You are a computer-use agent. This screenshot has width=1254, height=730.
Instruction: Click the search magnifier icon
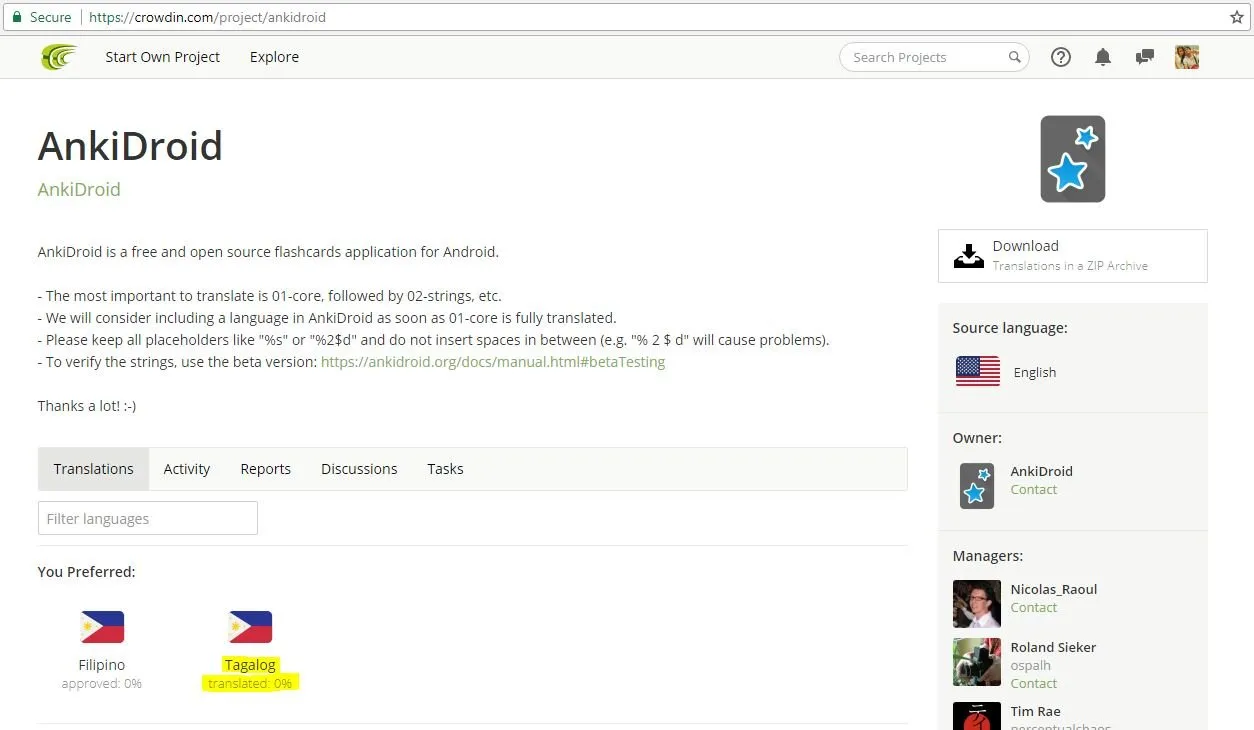coord(1014,57)
